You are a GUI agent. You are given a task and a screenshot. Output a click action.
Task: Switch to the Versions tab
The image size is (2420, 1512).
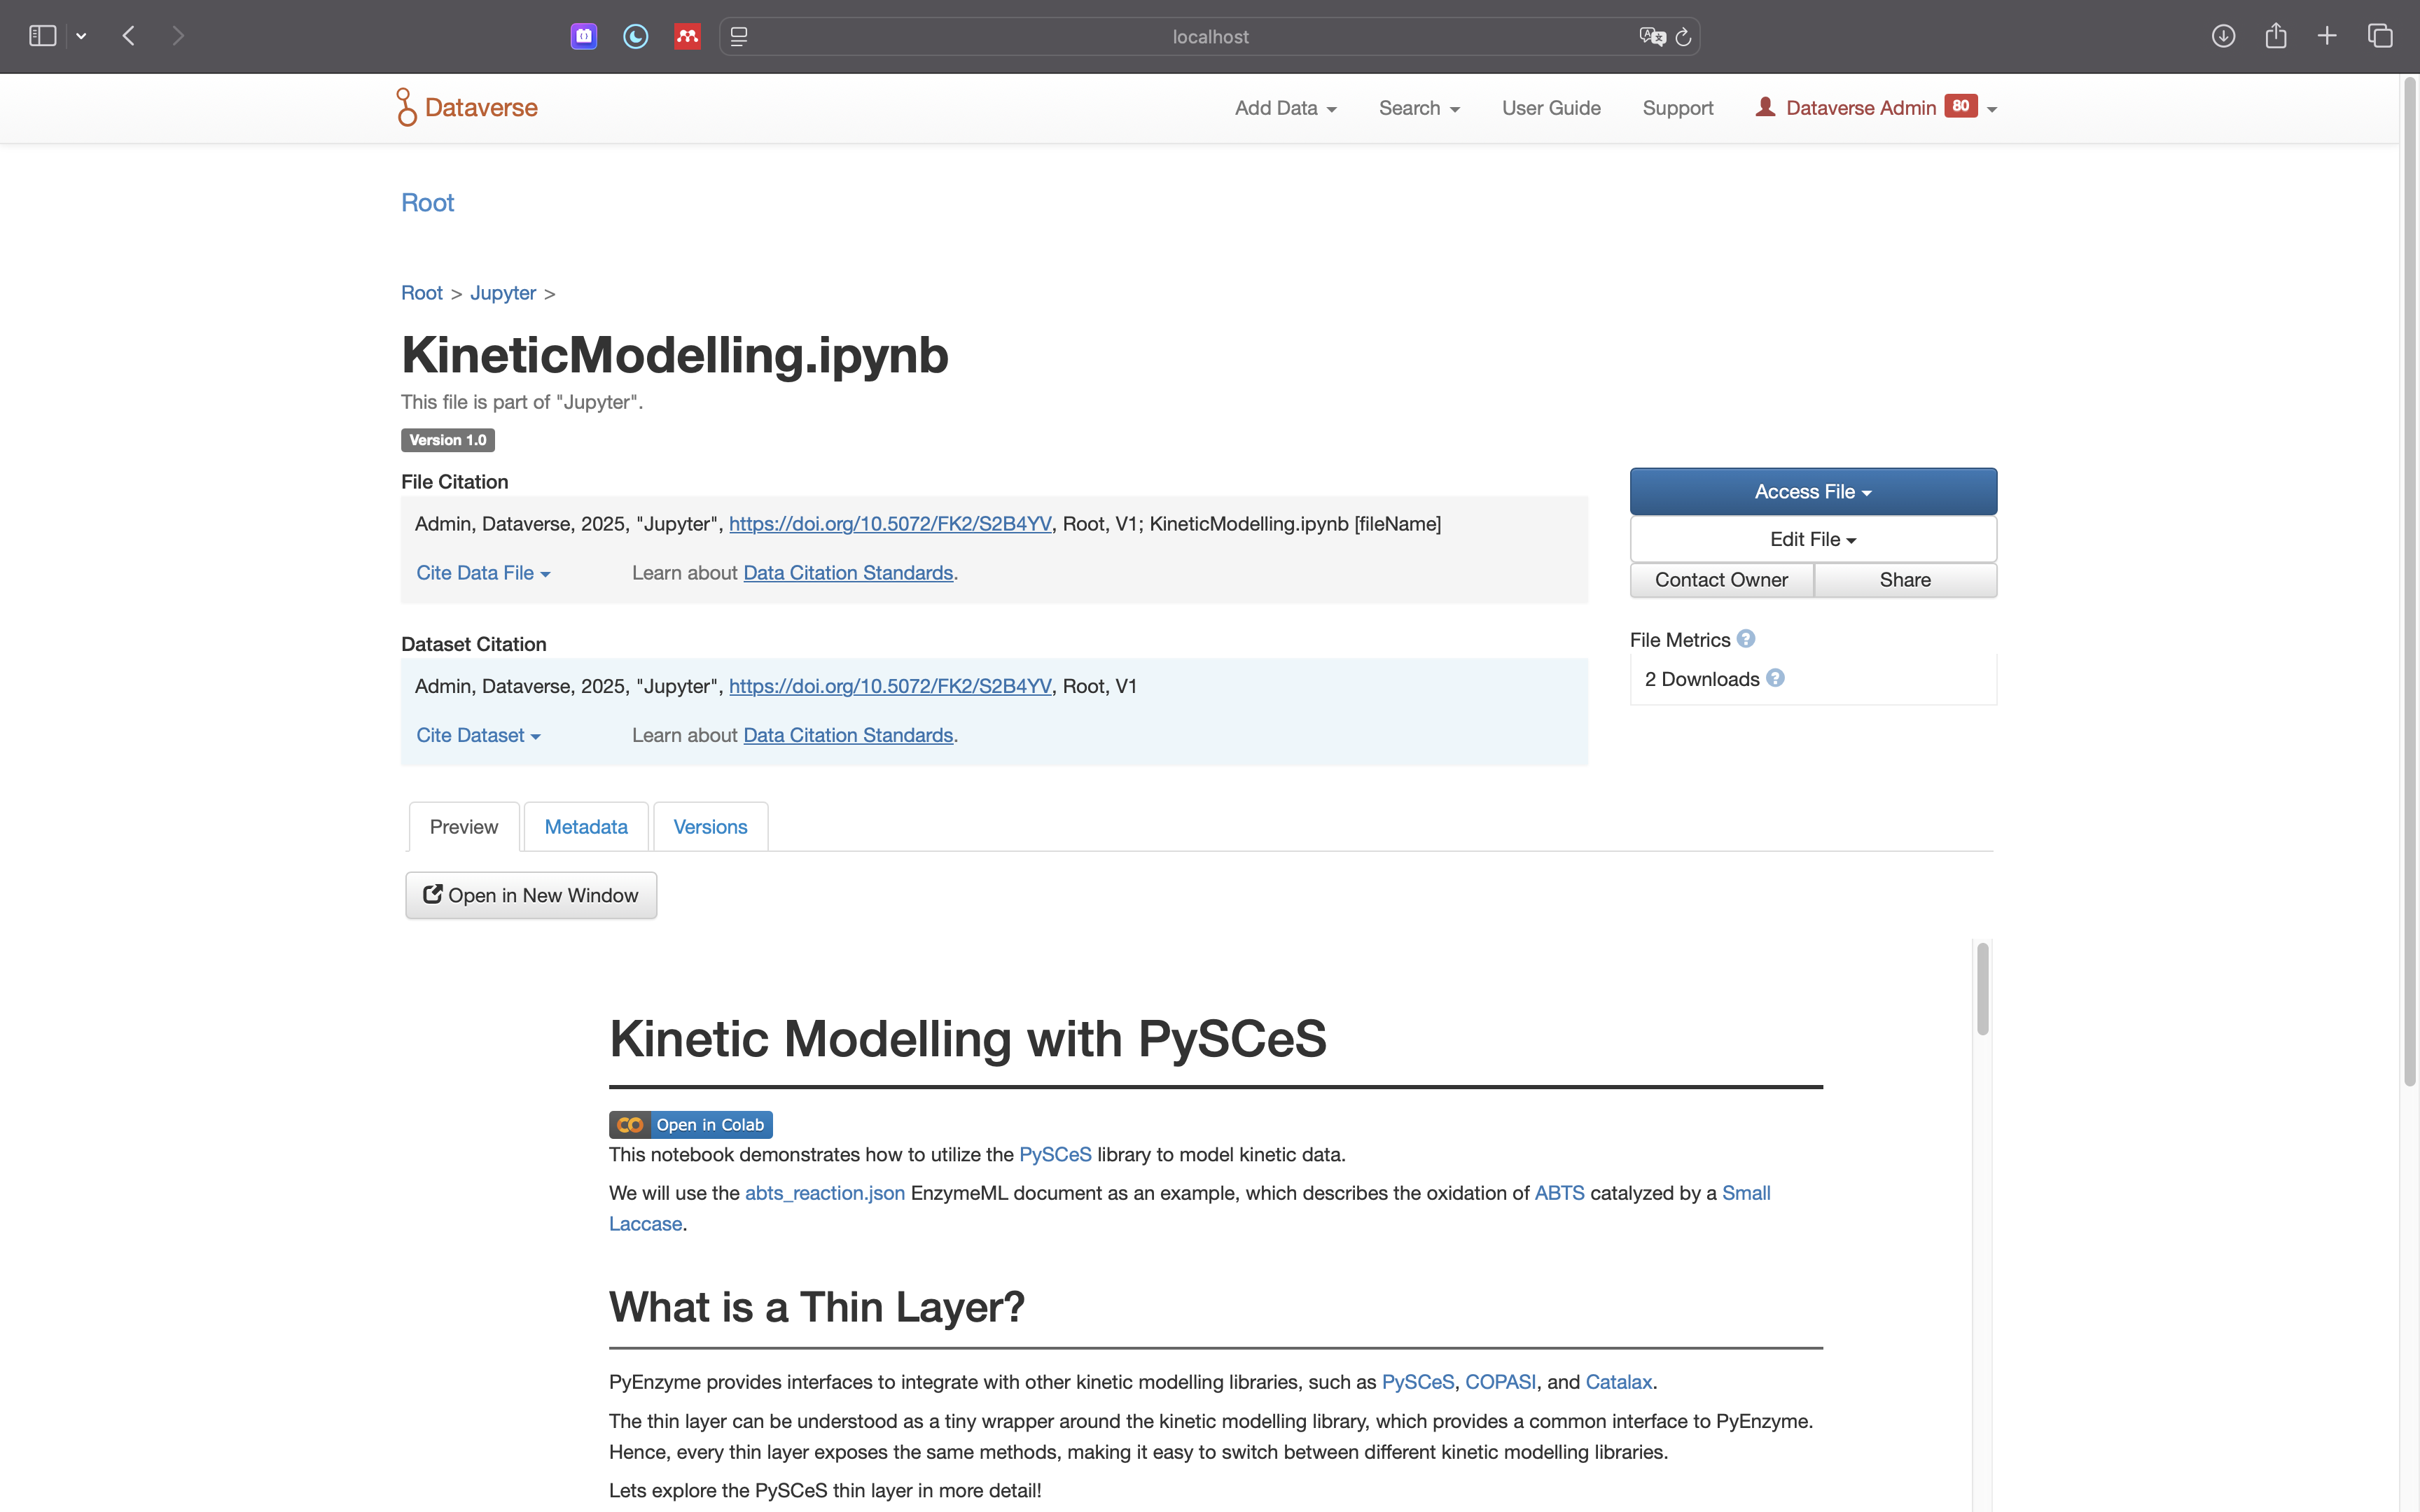(x=710, y=827)
